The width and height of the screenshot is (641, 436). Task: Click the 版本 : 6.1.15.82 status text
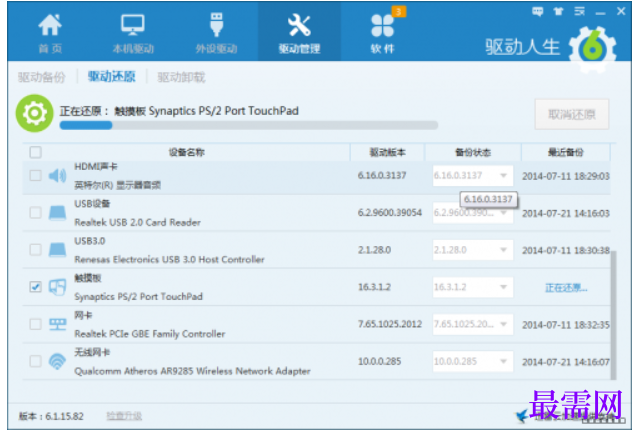[51, 416]
